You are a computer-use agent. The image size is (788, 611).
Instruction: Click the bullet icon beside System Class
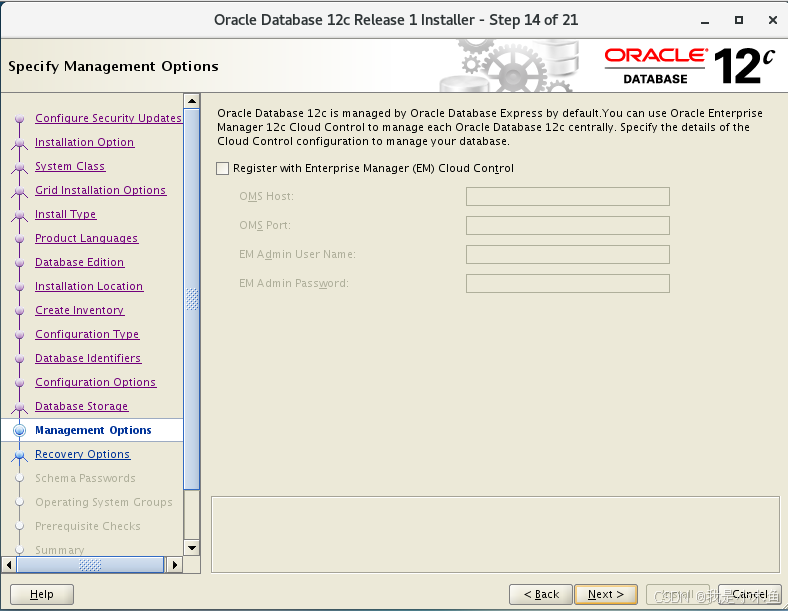tap(20, 167)
